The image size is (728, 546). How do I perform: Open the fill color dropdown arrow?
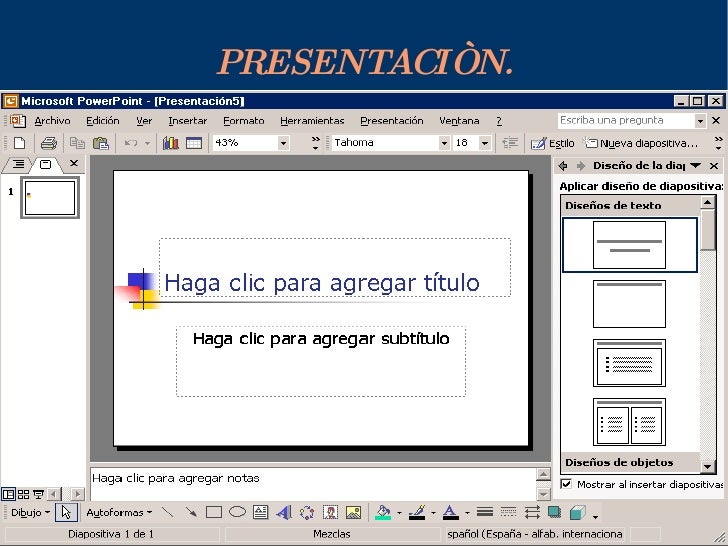[x=399, y=513]
